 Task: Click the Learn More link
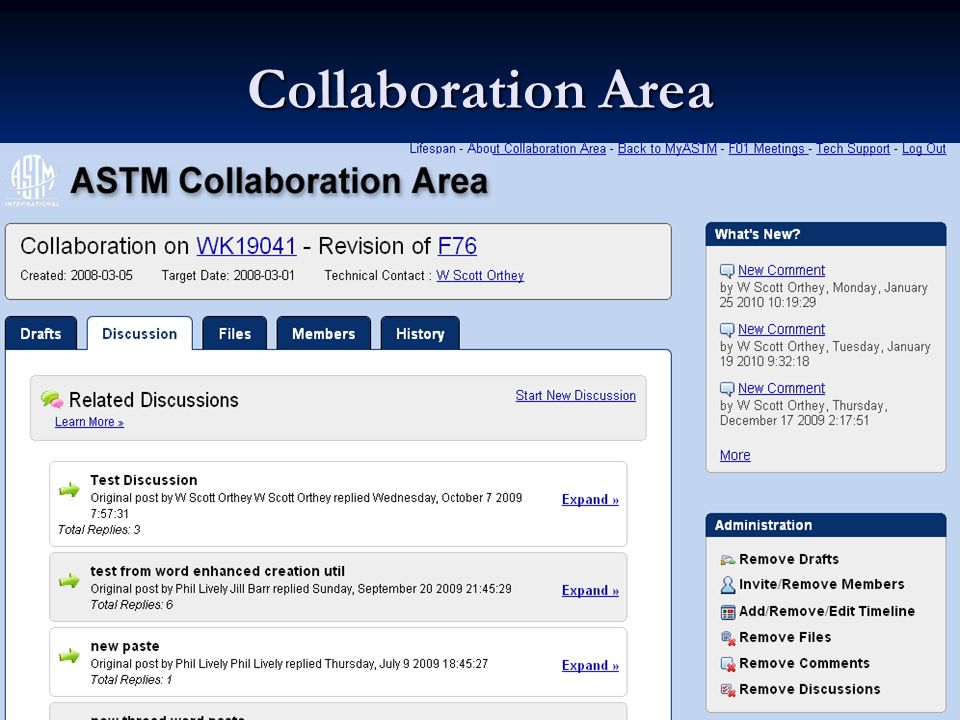click(x=89, y=422)
